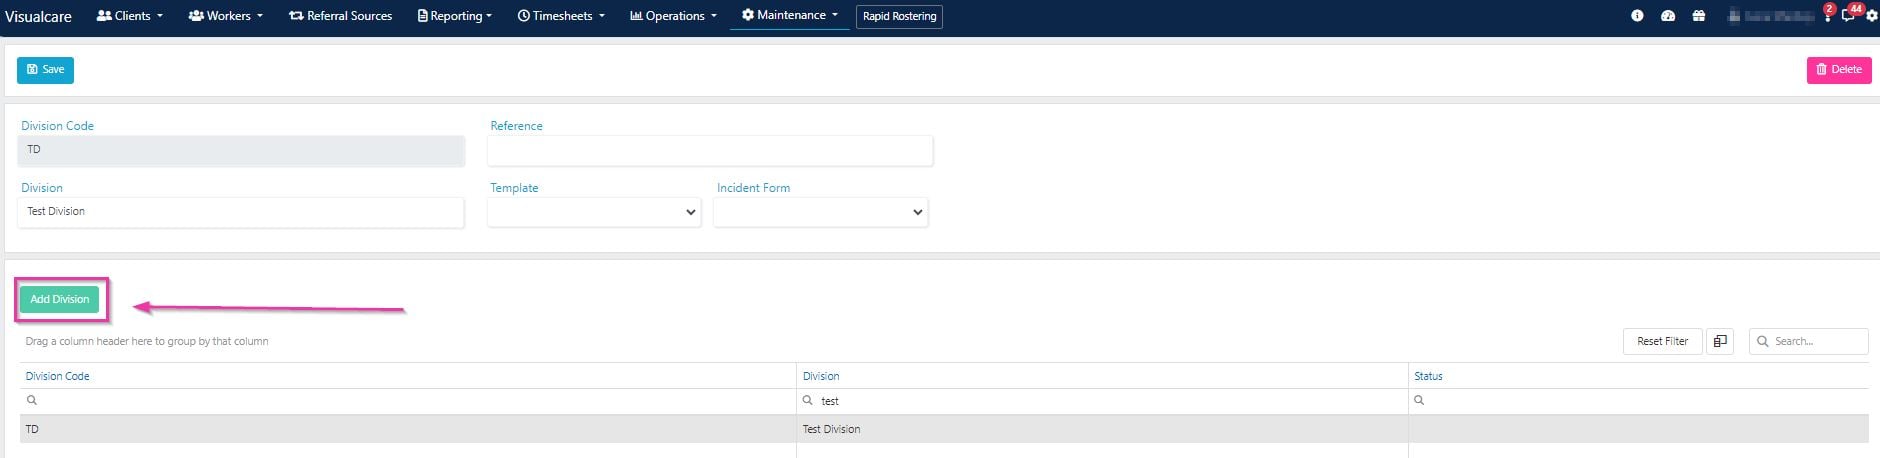This screenshot has height=458, width=1880.
Task: Click the gift box icon
Action: (1698, 16)
